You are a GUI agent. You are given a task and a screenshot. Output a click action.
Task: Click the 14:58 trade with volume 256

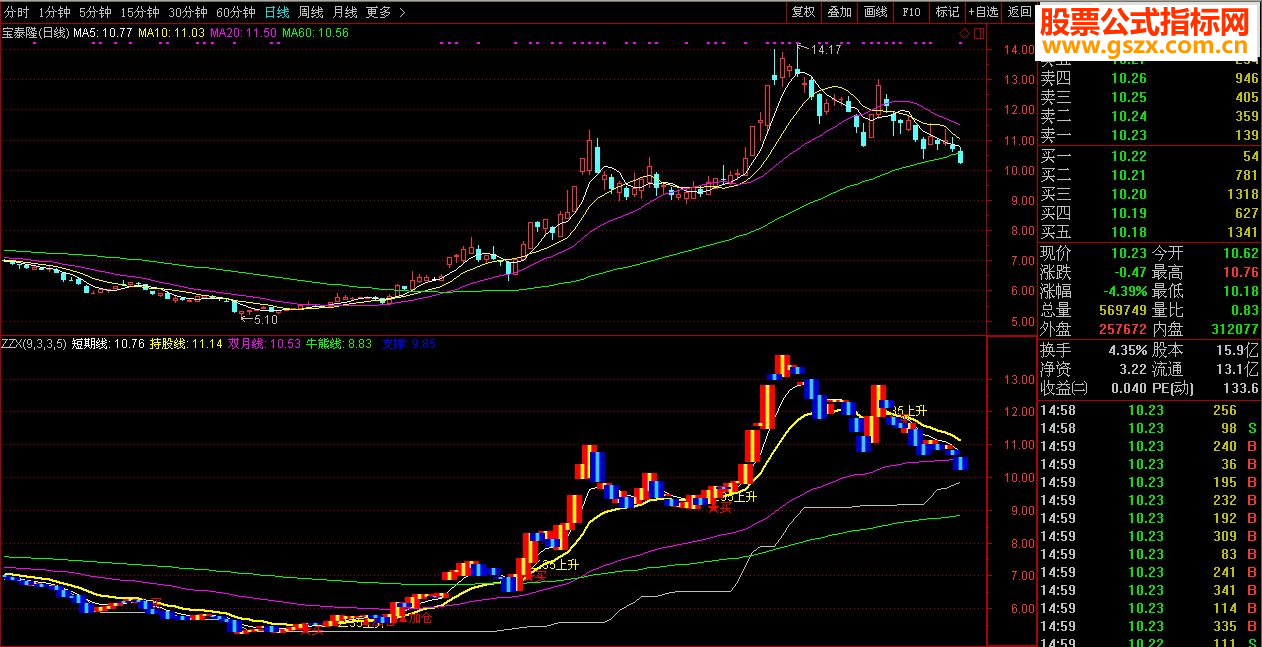pos(1148,410)
